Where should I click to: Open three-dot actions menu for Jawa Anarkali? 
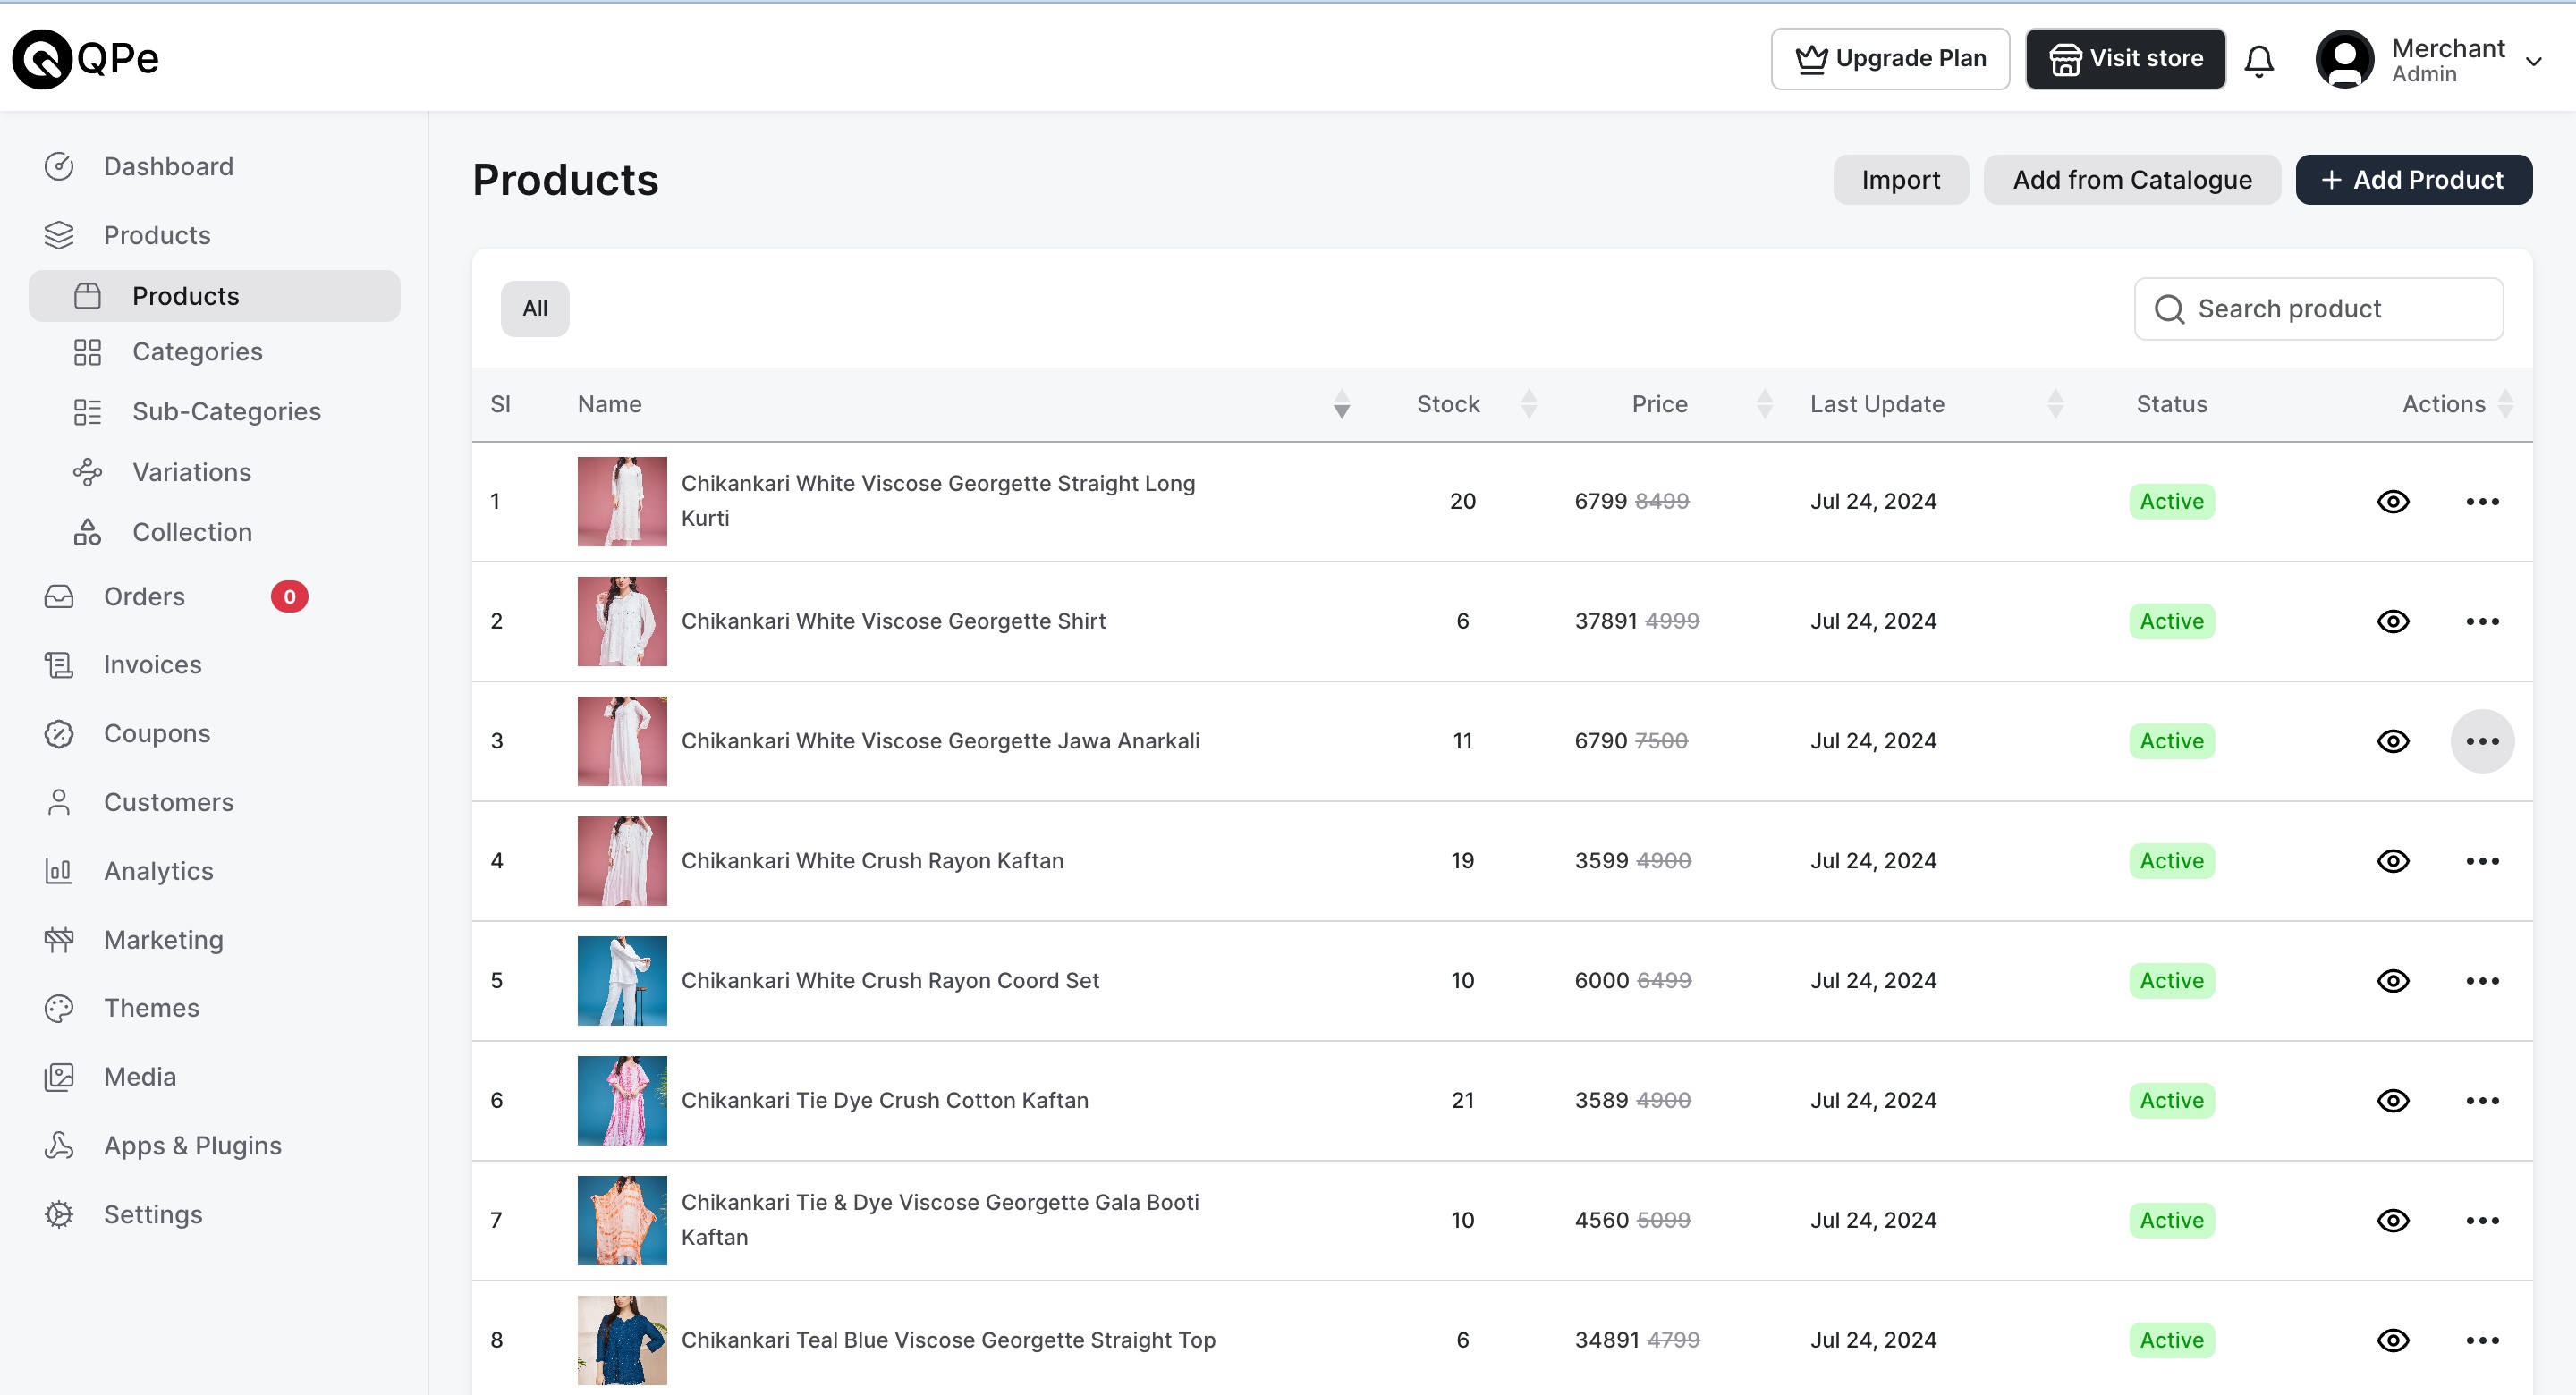2481,741
